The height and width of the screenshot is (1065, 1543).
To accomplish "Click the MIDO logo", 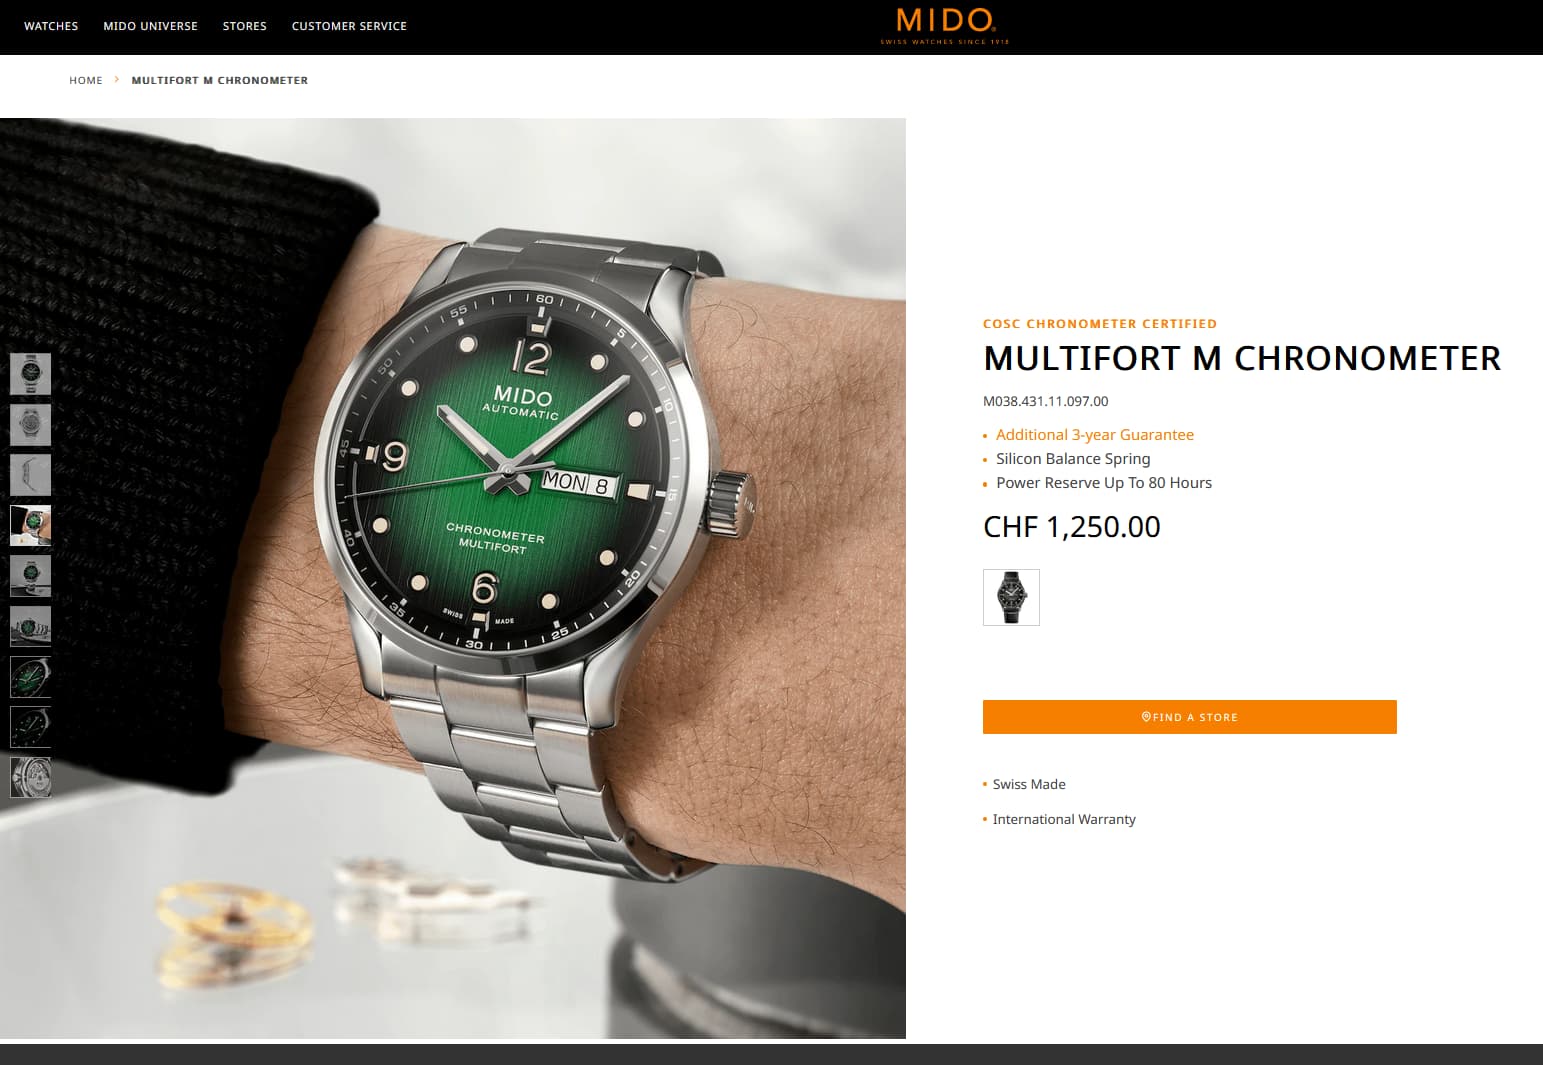I will tap(945, 25).
